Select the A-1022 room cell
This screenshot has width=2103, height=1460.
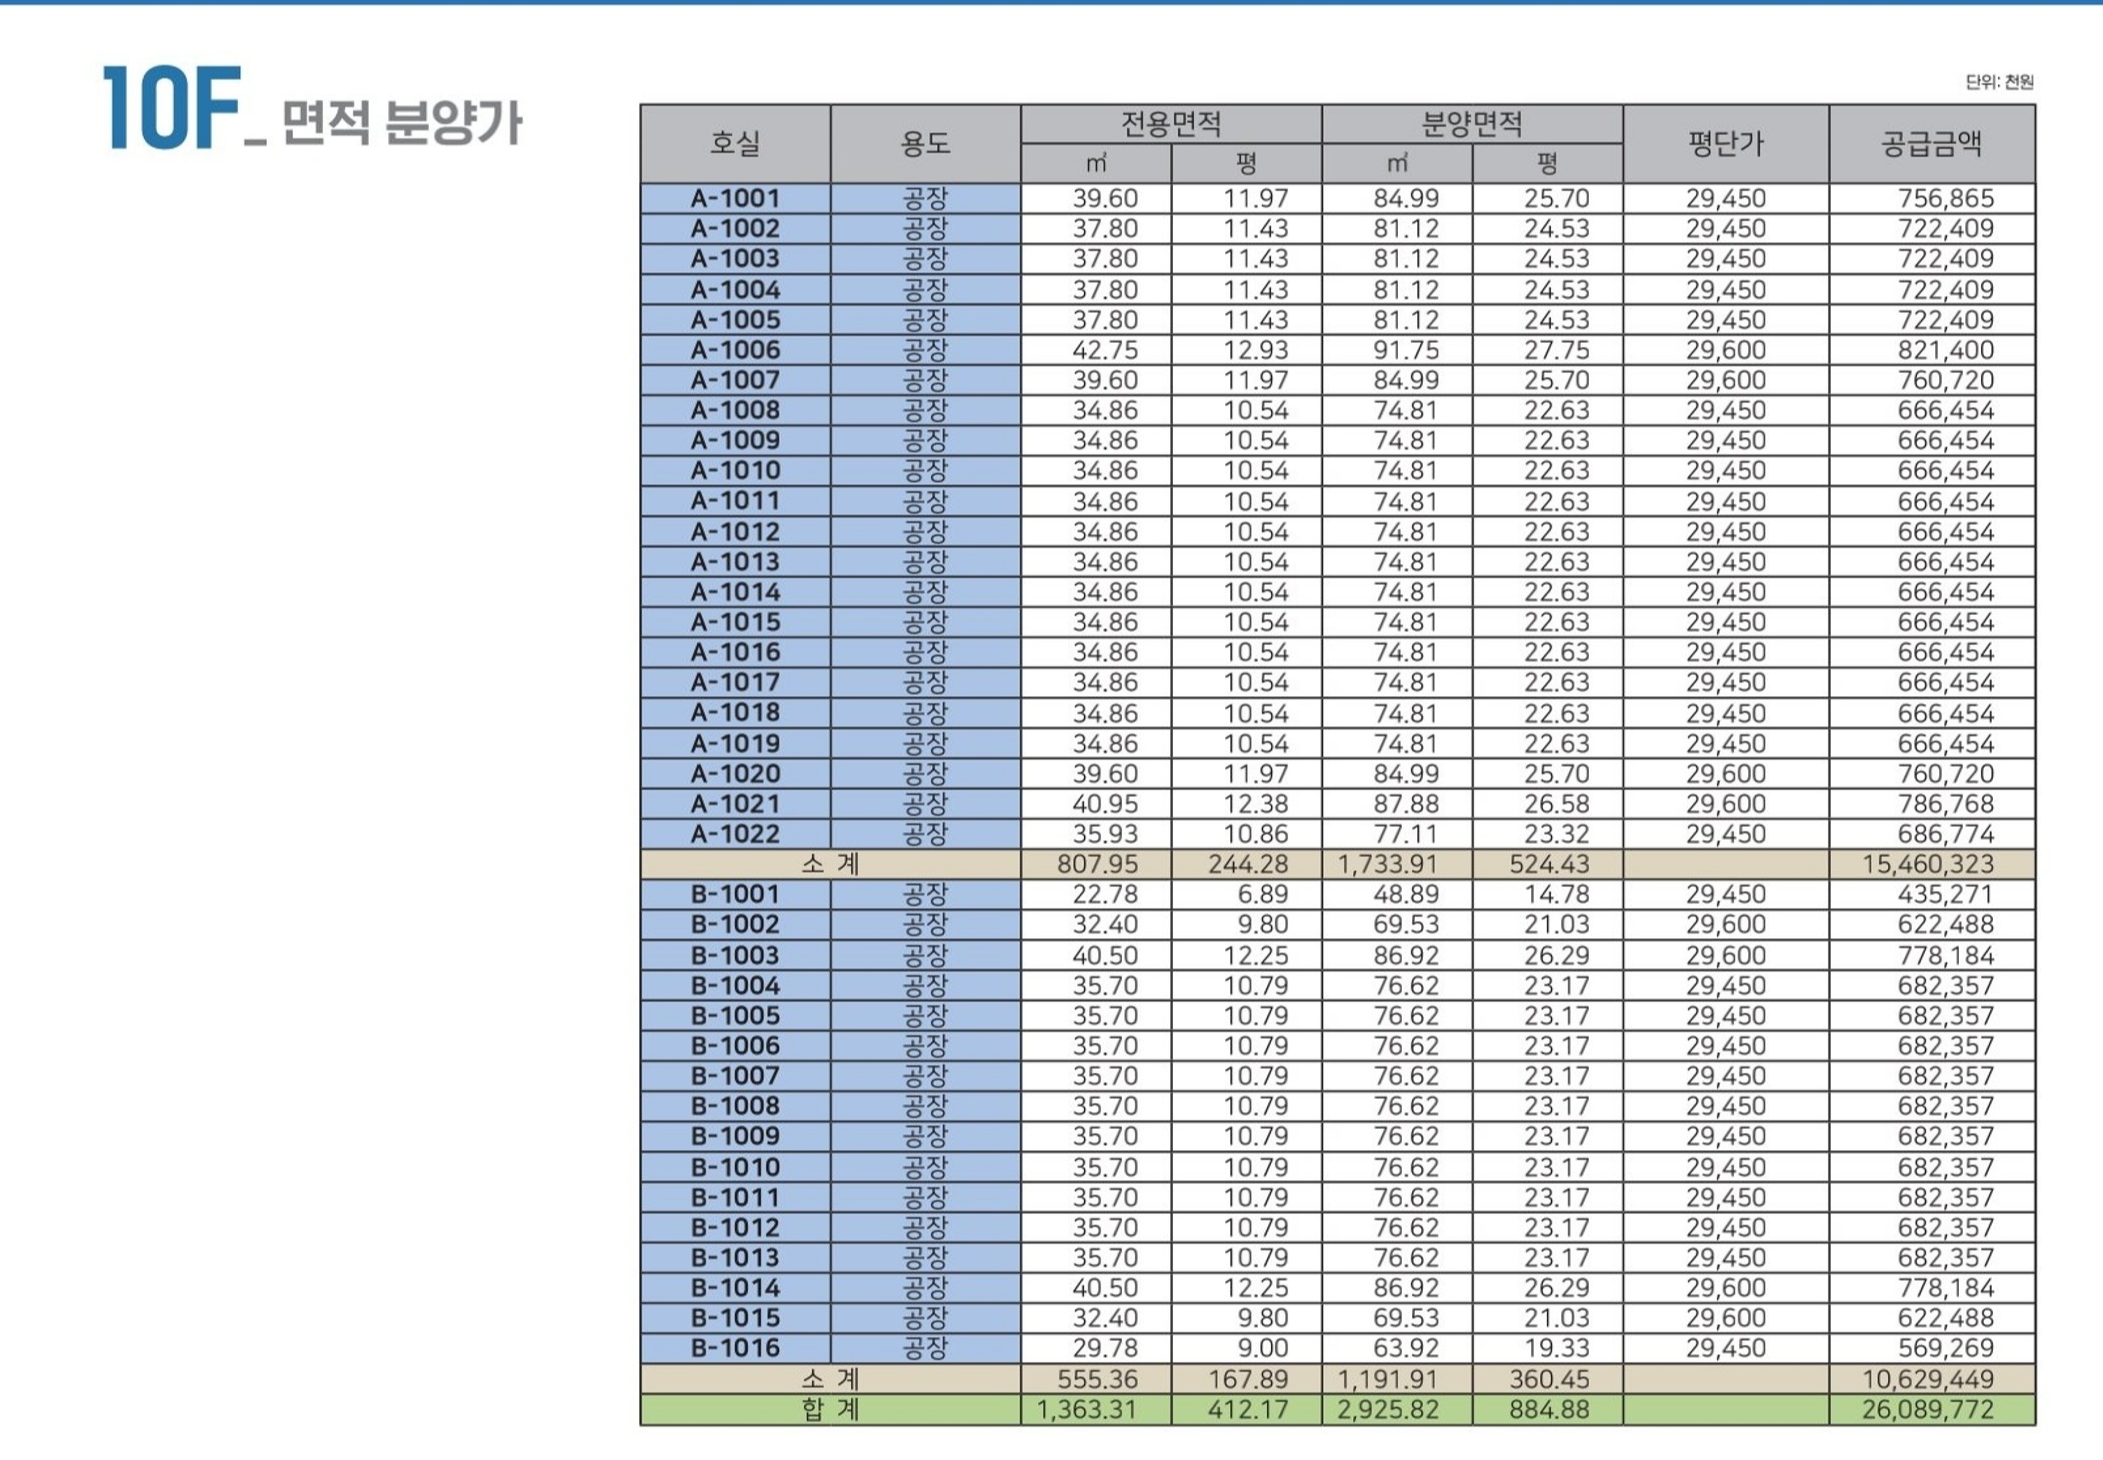[x=735, y=834]
